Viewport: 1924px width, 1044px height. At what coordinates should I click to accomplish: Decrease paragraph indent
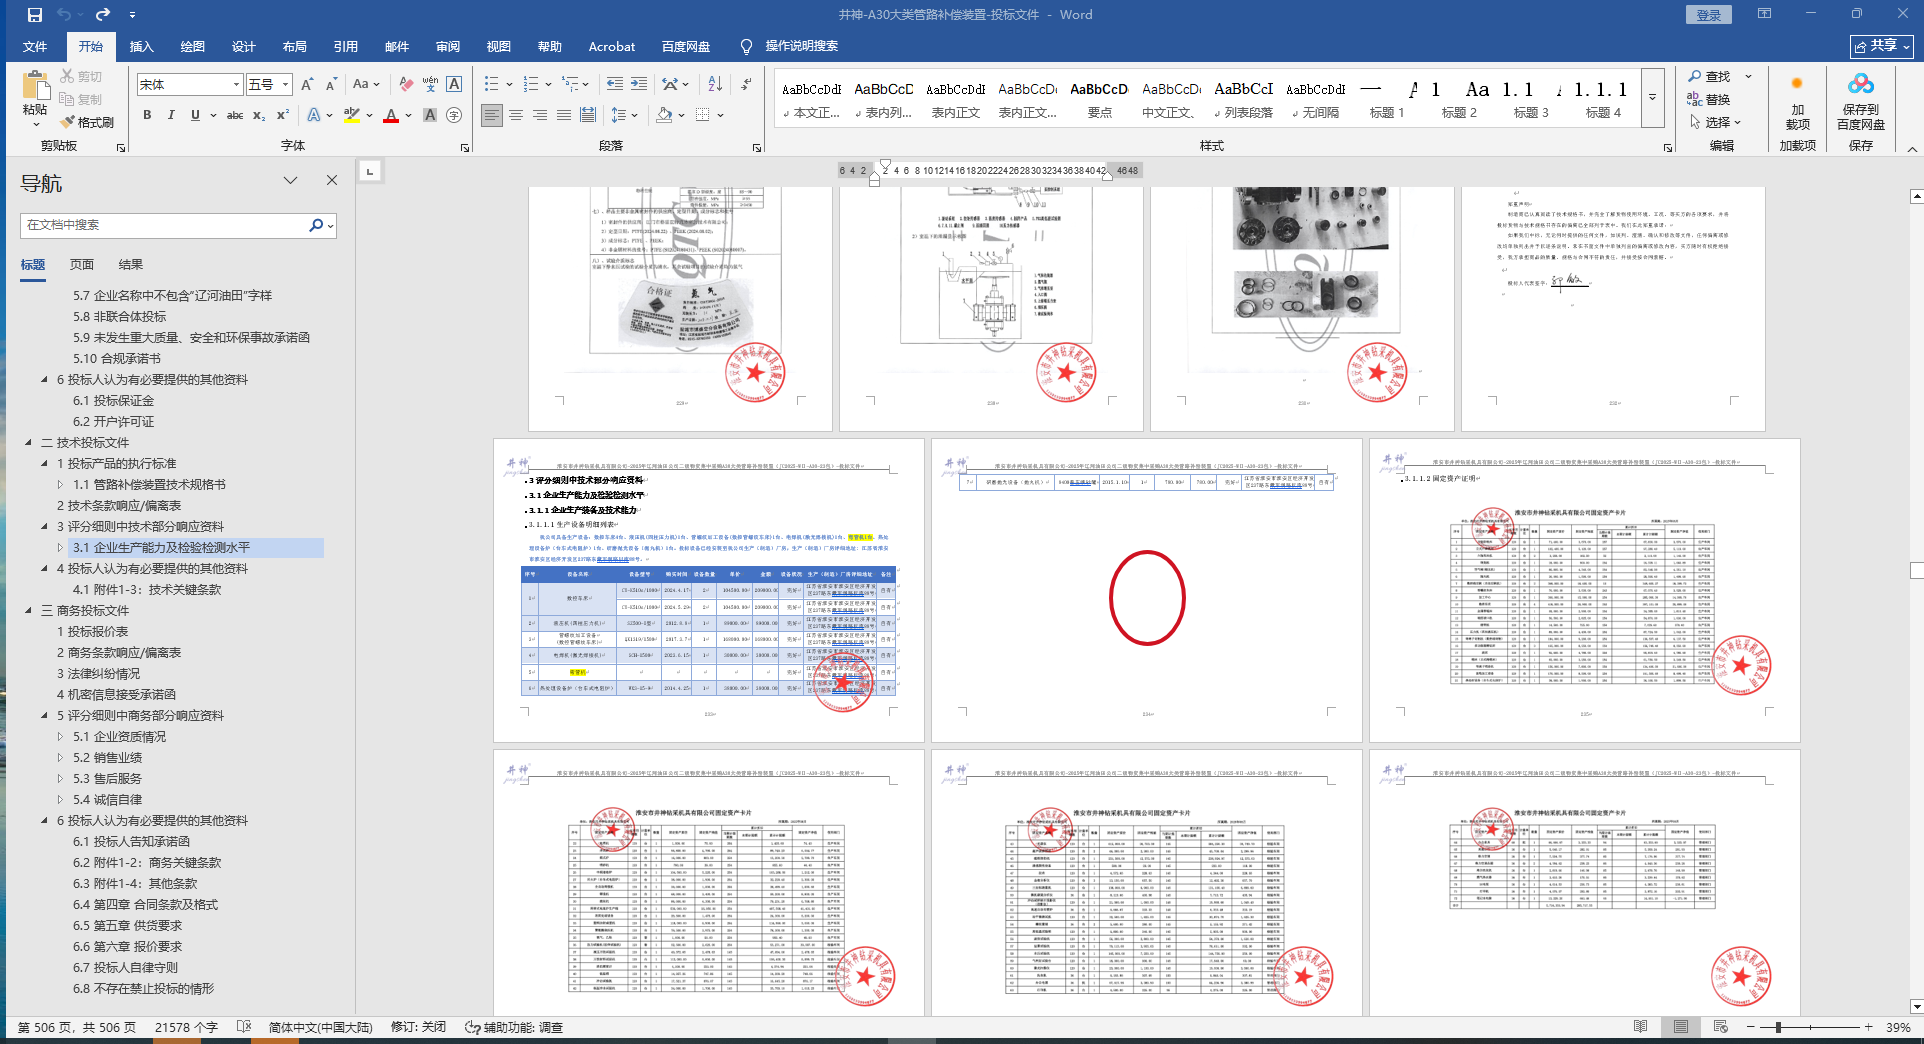click(615, 84)
